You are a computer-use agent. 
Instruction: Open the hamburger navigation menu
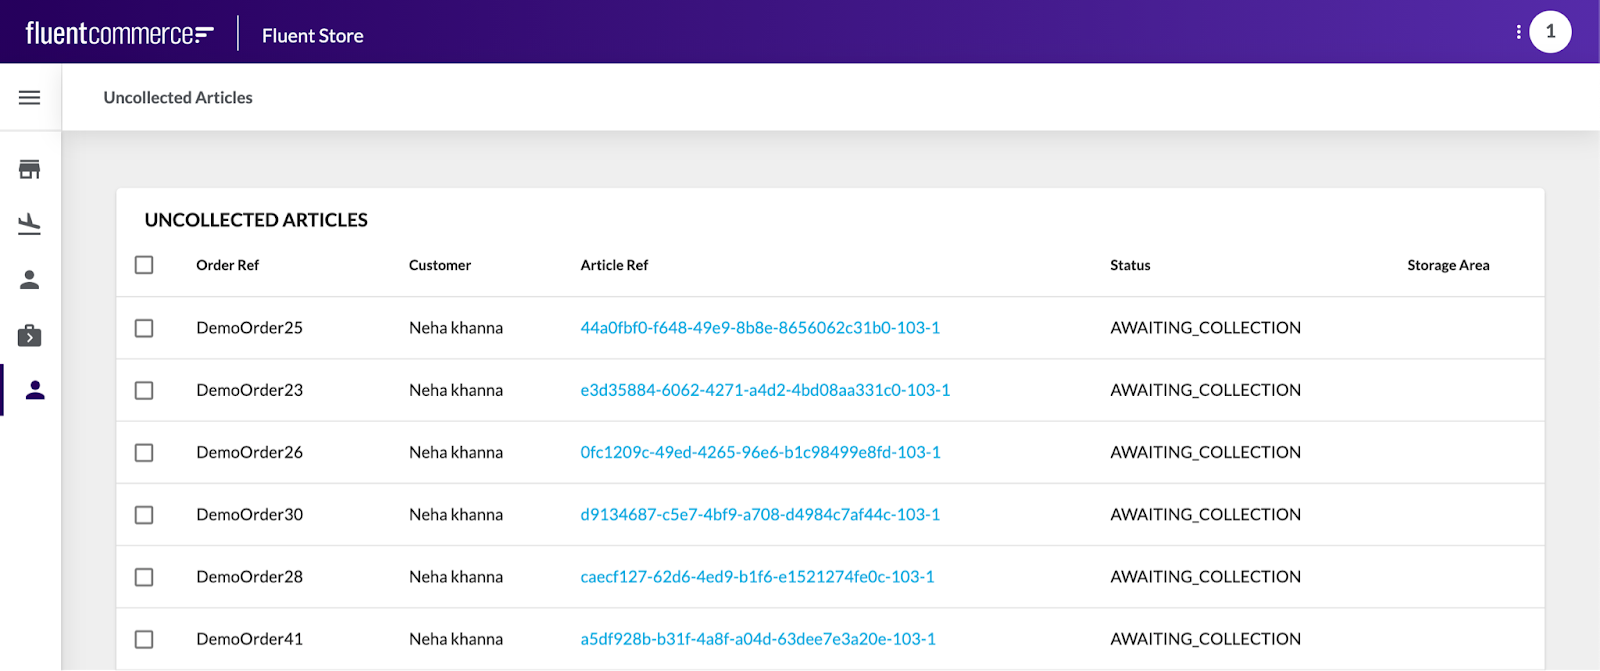[30, 97]
